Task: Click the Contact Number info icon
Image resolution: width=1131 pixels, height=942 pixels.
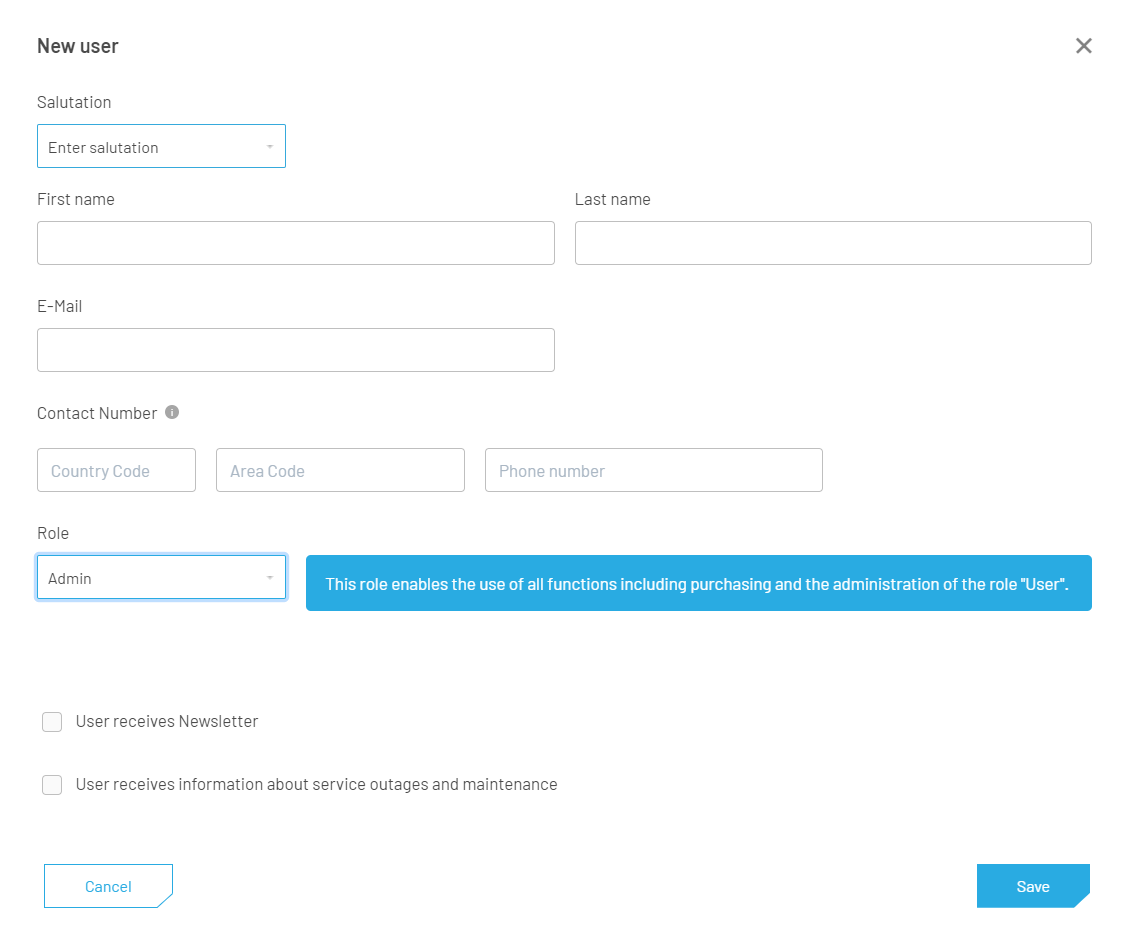Action: [x=172, y=412]
